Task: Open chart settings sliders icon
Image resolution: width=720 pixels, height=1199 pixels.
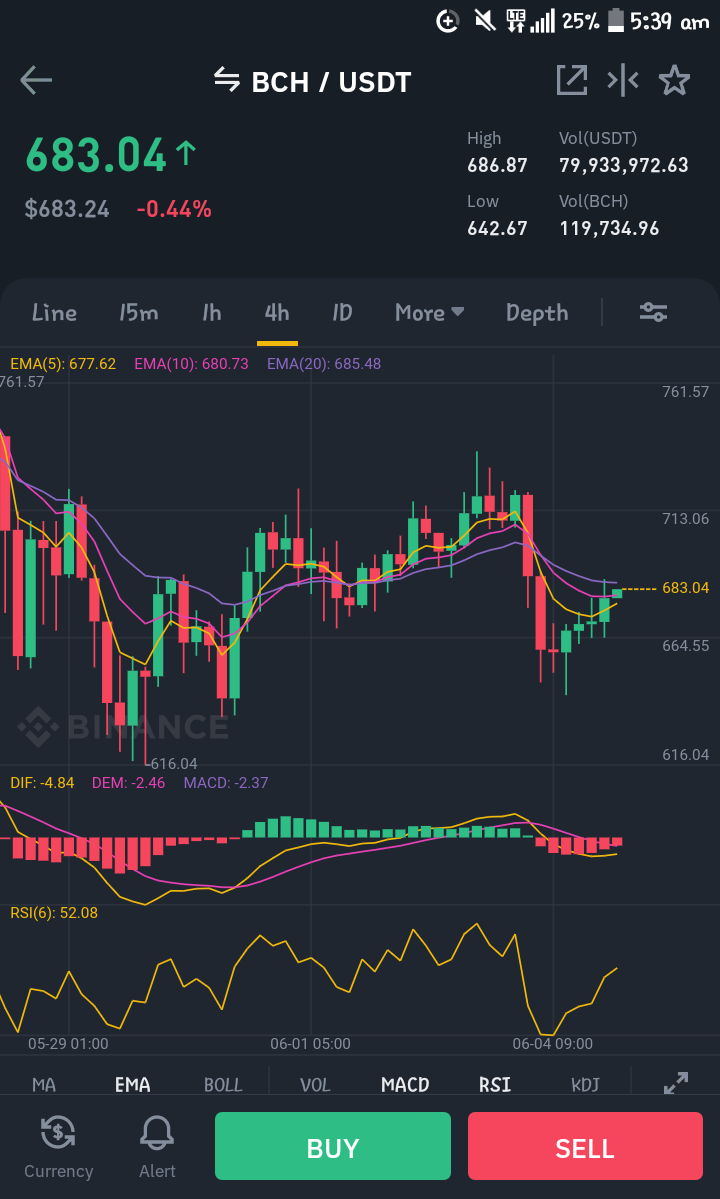Action: [x=654, y=312]
